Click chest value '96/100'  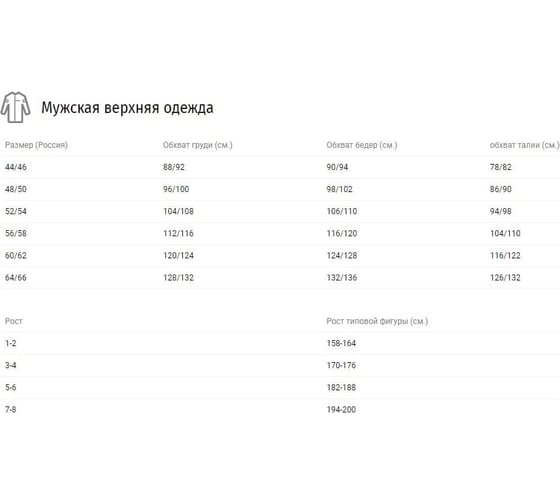pyautogui.click(x=176, y=189)
